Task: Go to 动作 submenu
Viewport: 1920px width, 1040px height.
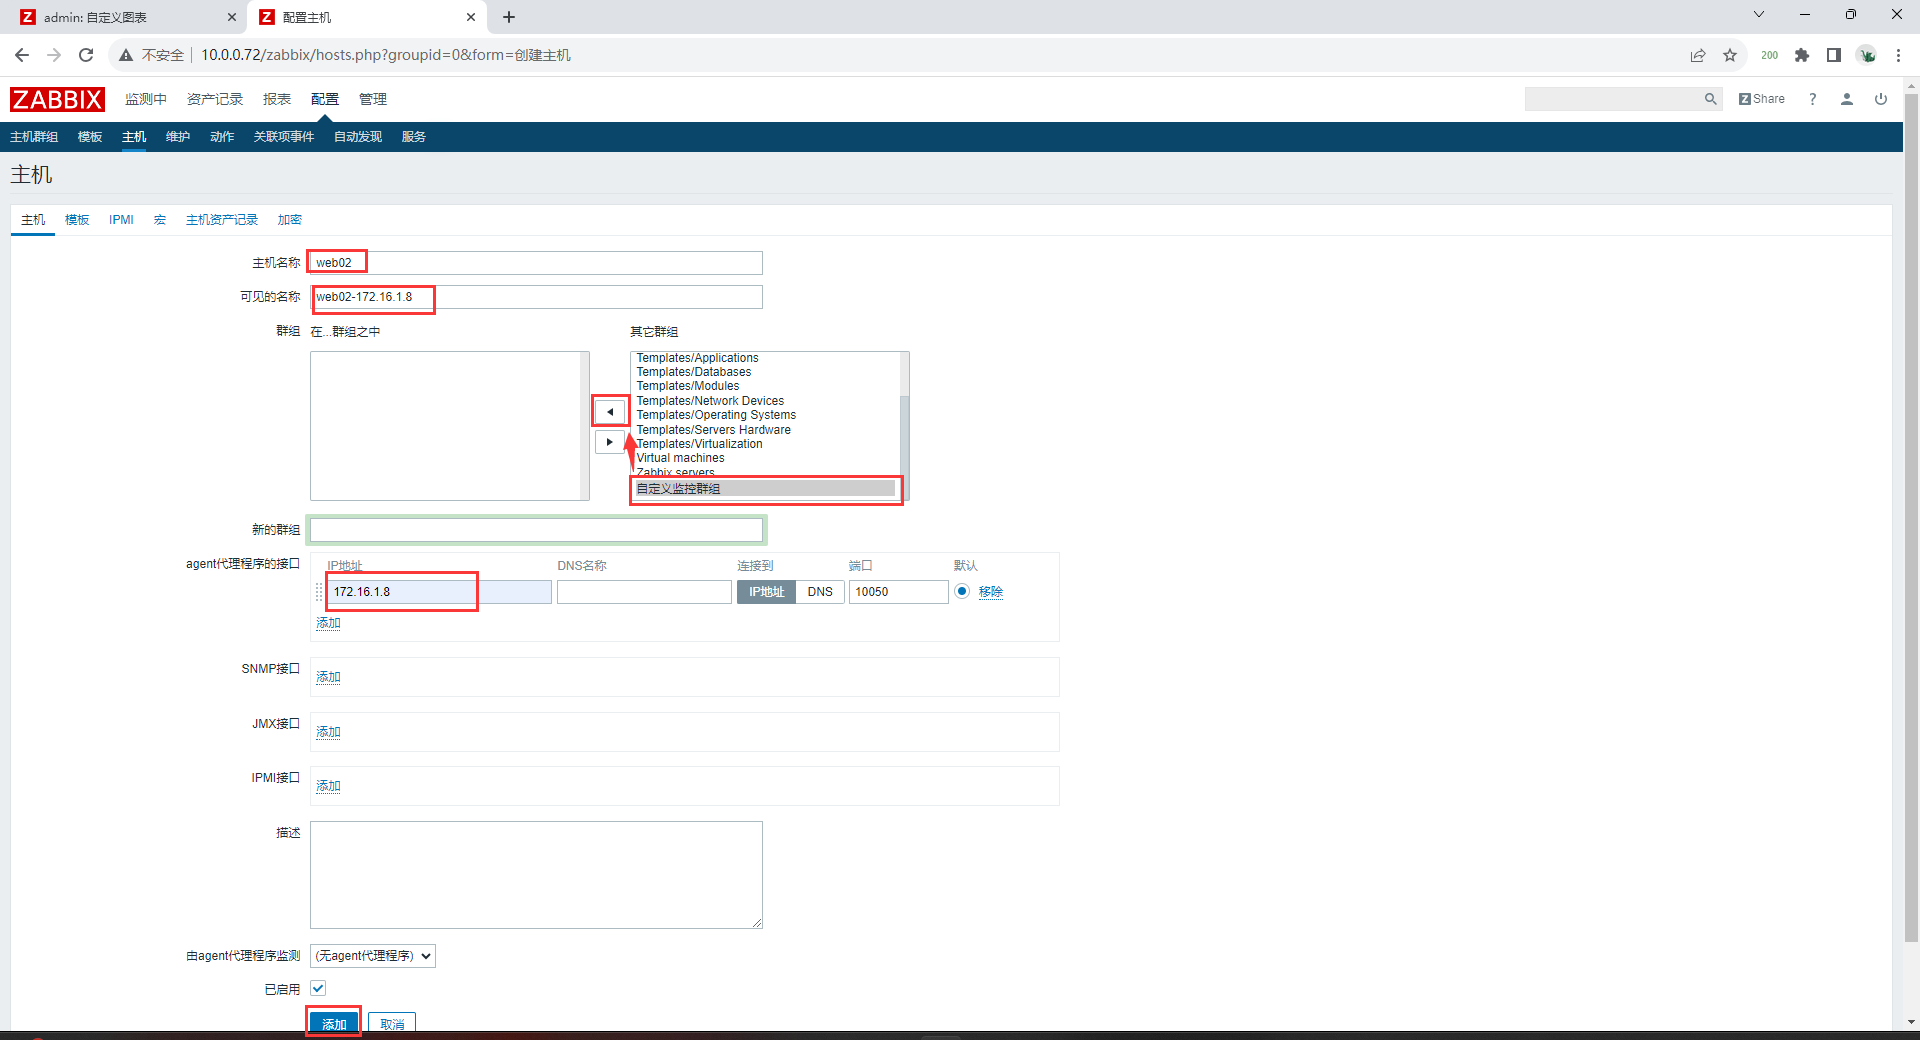Action: [222, 137]
